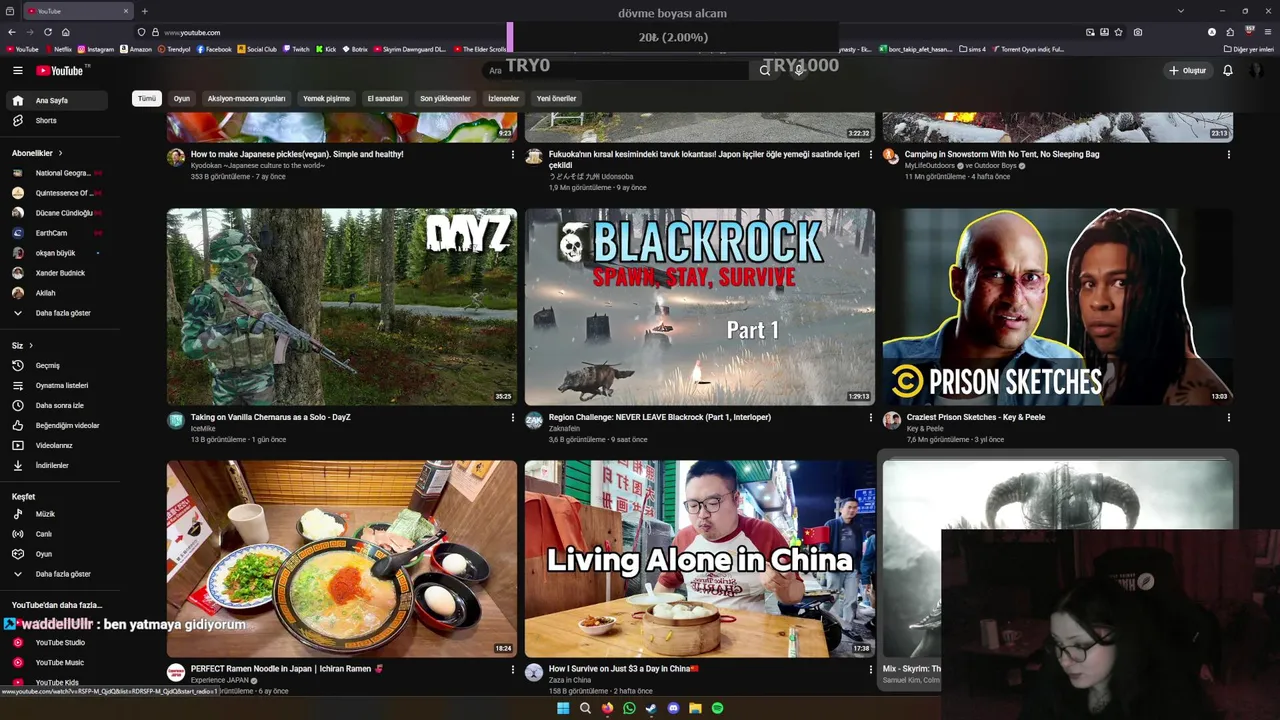
Task: Open options for Blackrock challenge video
Action: (x=871, y=417)
